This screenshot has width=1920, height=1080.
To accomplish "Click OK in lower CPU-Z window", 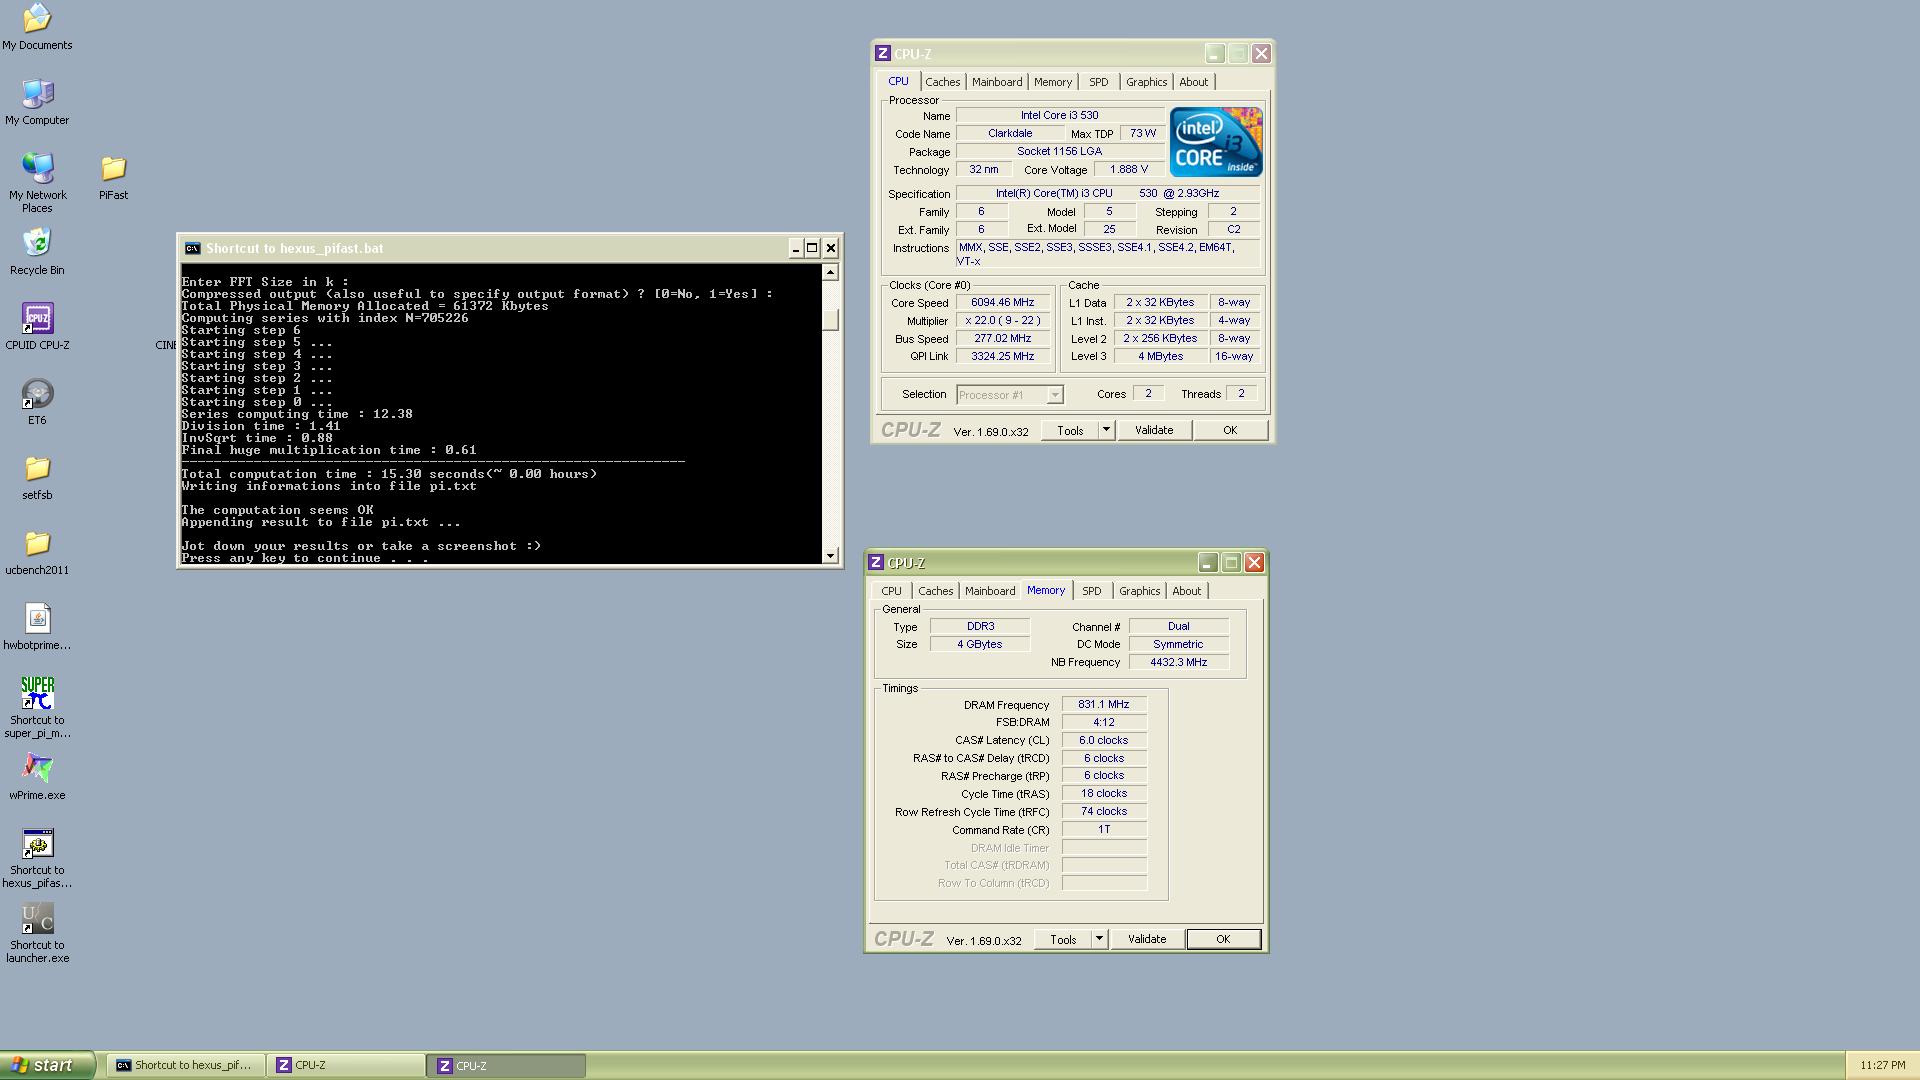I will pos(1223,939).
